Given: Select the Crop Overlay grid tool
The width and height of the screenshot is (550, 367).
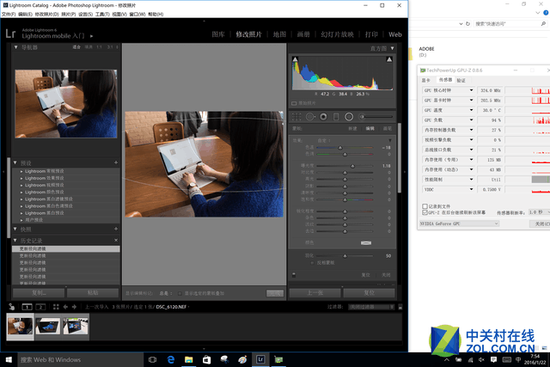Looking at the screenshot, I should 296,116.
